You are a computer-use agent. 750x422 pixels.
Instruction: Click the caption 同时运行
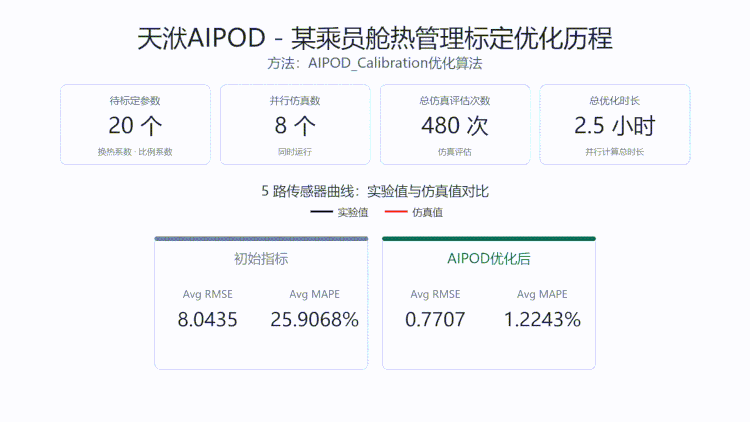tap(295, 152)
